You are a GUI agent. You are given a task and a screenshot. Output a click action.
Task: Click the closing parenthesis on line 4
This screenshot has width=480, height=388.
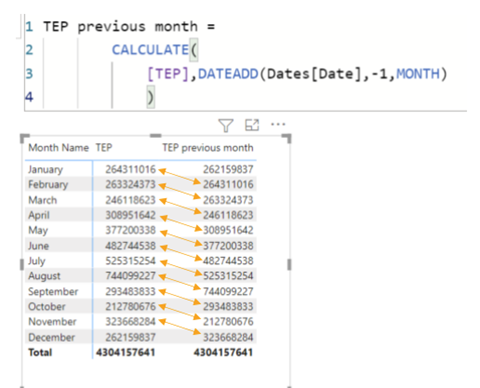coord(151,97)
